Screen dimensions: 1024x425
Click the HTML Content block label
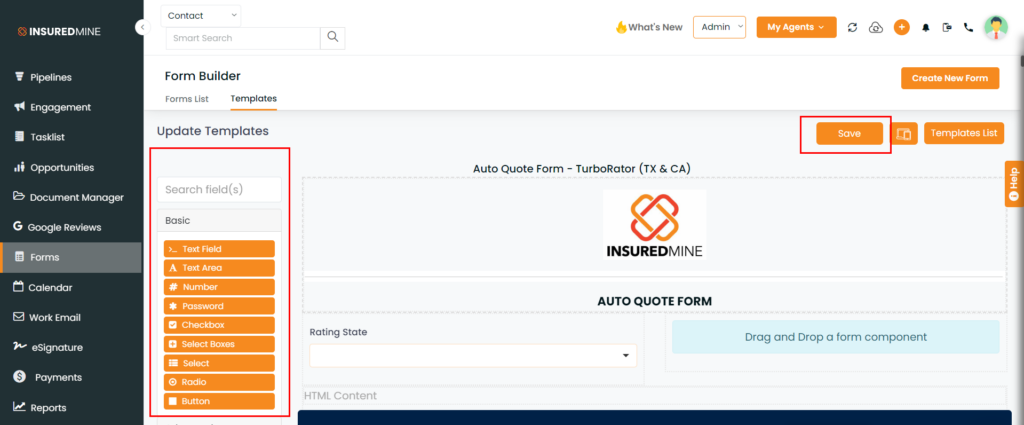pyautogui.click(x=340, y=396)
